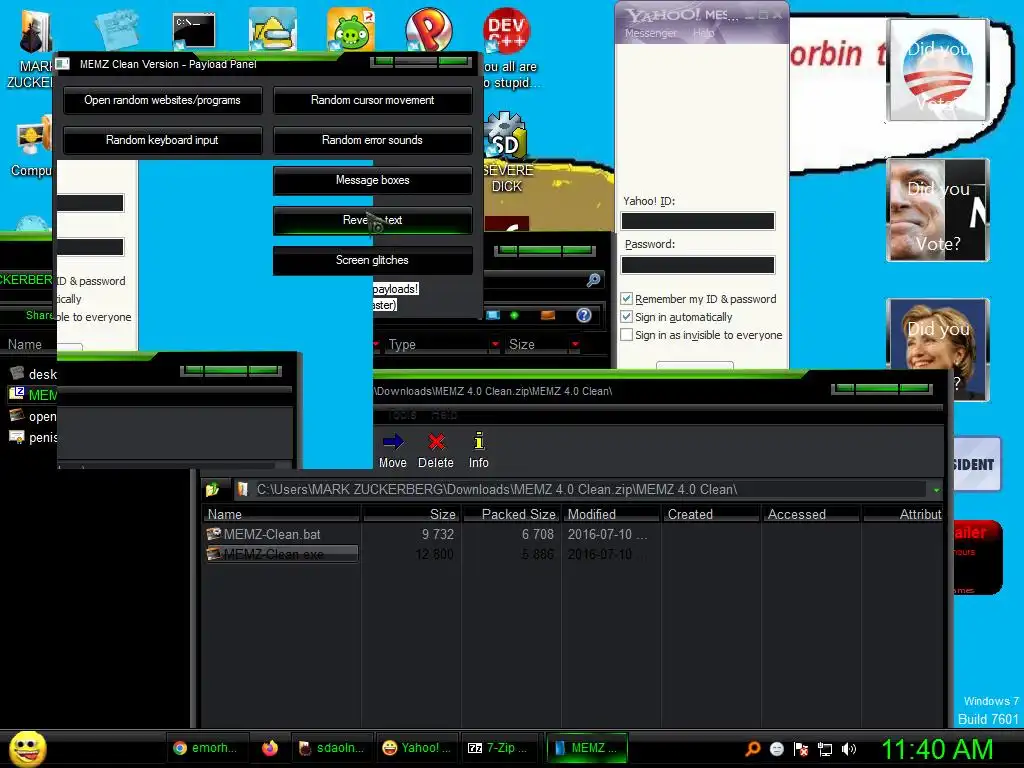This screenshot has height=768, width=1024.
Task: Open the volume speaker tray icon
Action: [x=848, y=749]
